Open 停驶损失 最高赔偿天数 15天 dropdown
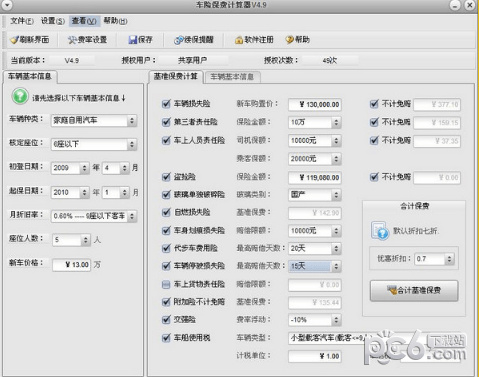Image resolution: width=479 pixels, height=377 pixels. pos(315,266)
